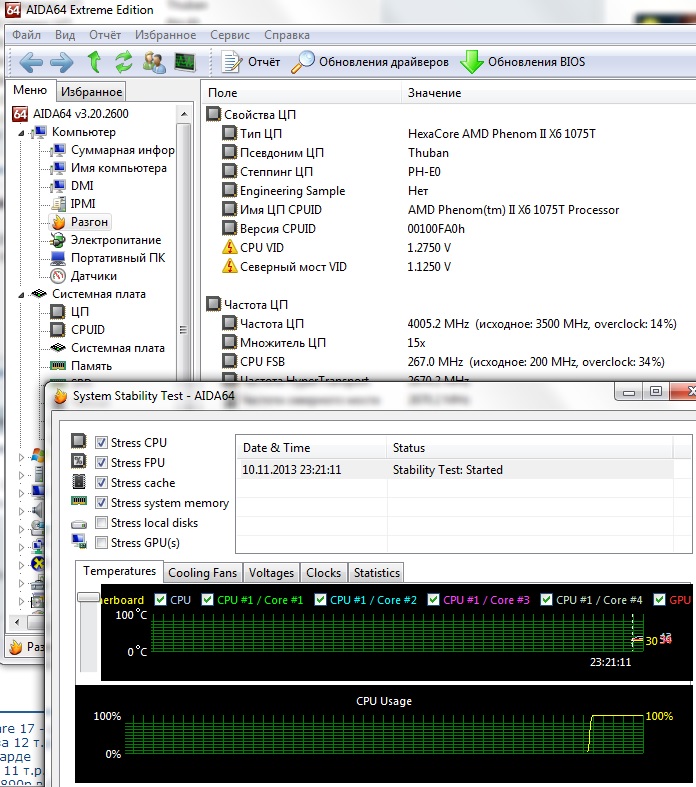Open the Справка menu
Viewport: 696px width, 787px height.
pyautogui.click(x=287, y=35)
